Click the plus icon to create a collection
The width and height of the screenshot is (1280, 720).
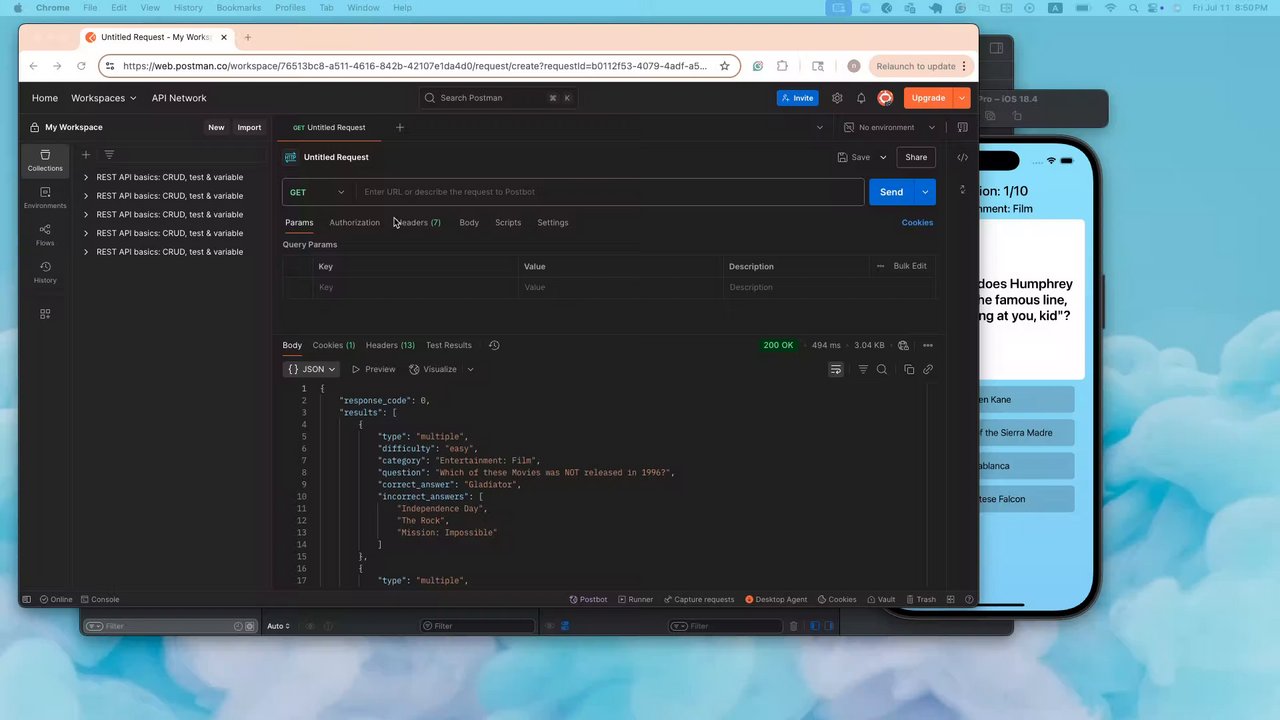coord(86,155)
